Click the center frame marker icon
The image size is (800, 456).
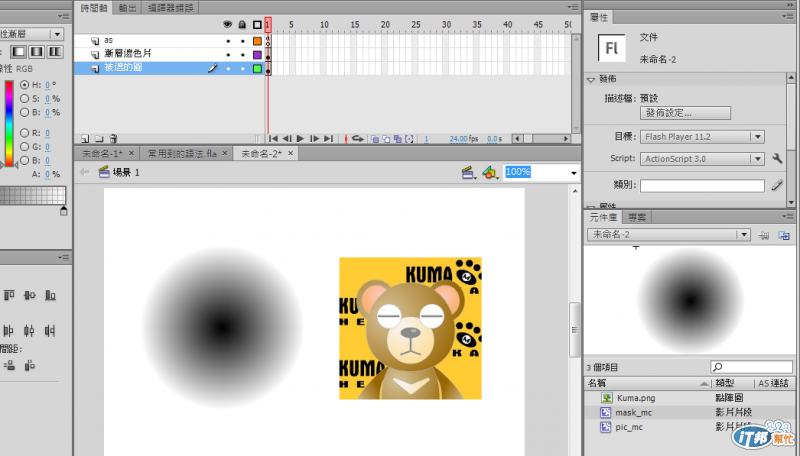[346, 139]
